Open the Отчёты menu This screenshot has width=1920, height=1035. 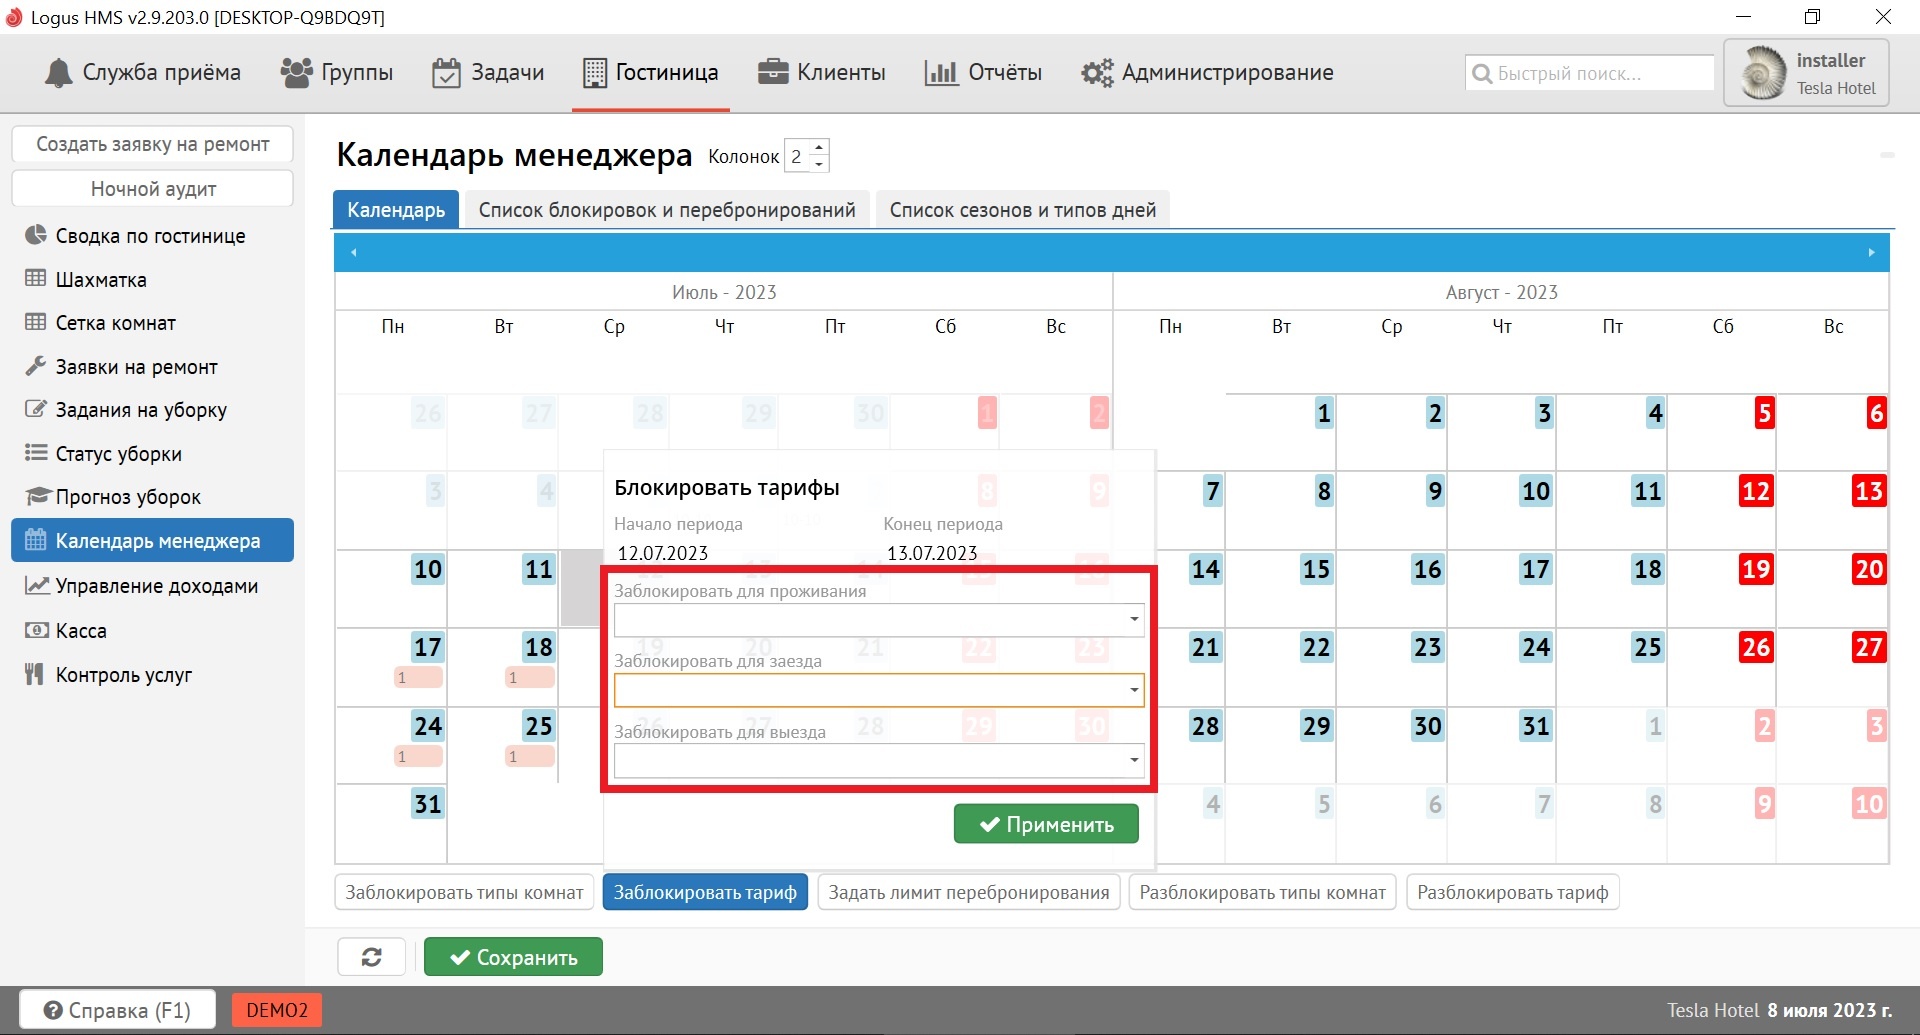[983, 72]
